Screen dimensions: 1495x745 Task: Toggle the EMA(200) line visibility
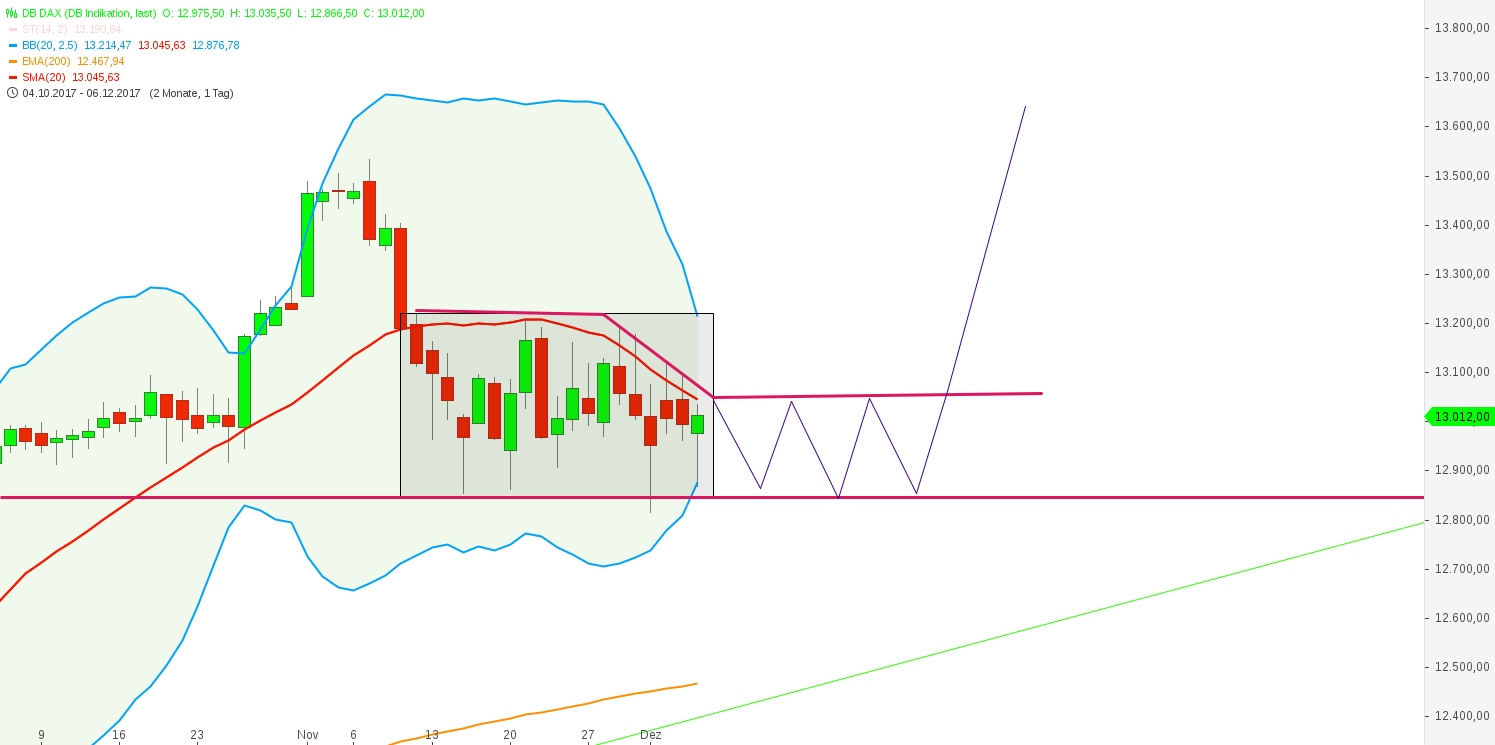[12, 59]
